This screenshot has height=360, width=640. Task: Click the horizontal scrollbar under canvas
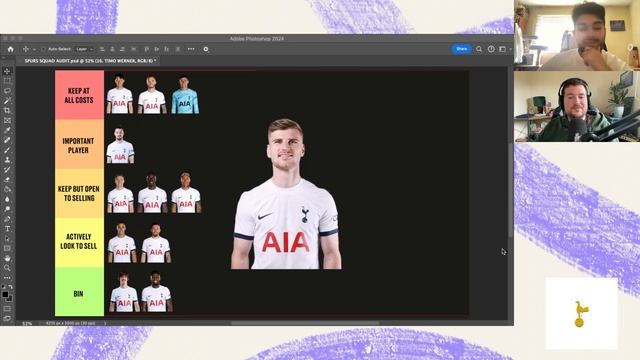coord(305,323)
